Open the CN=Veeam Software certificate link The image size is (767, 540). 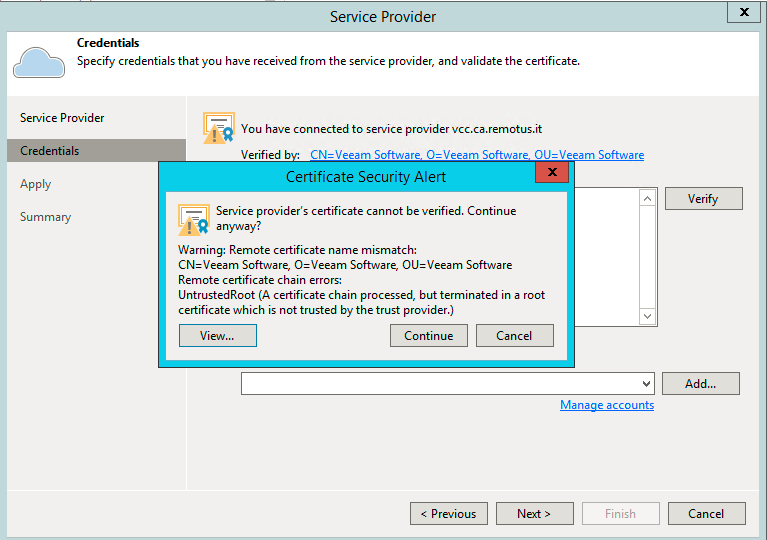pyautogui.click(x=477, y=155)
